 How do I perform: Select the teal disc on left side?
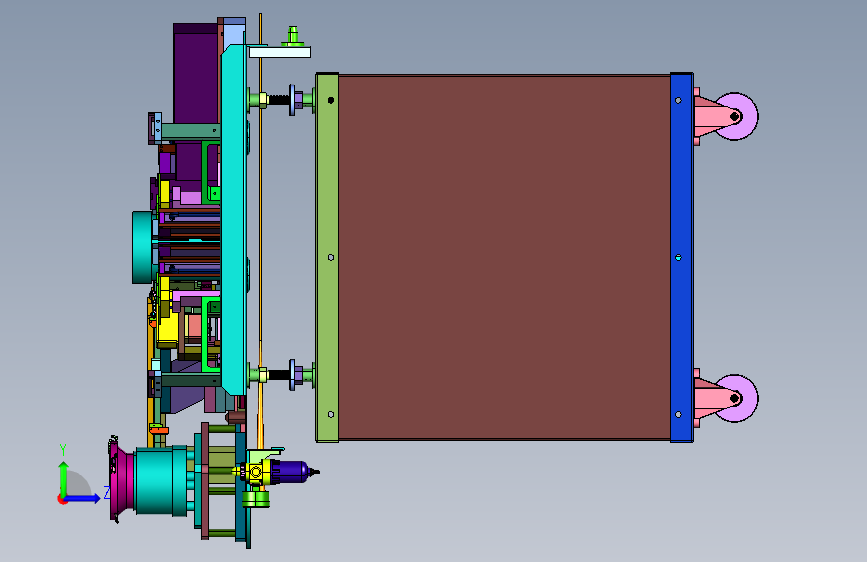[x=142, y=247]
